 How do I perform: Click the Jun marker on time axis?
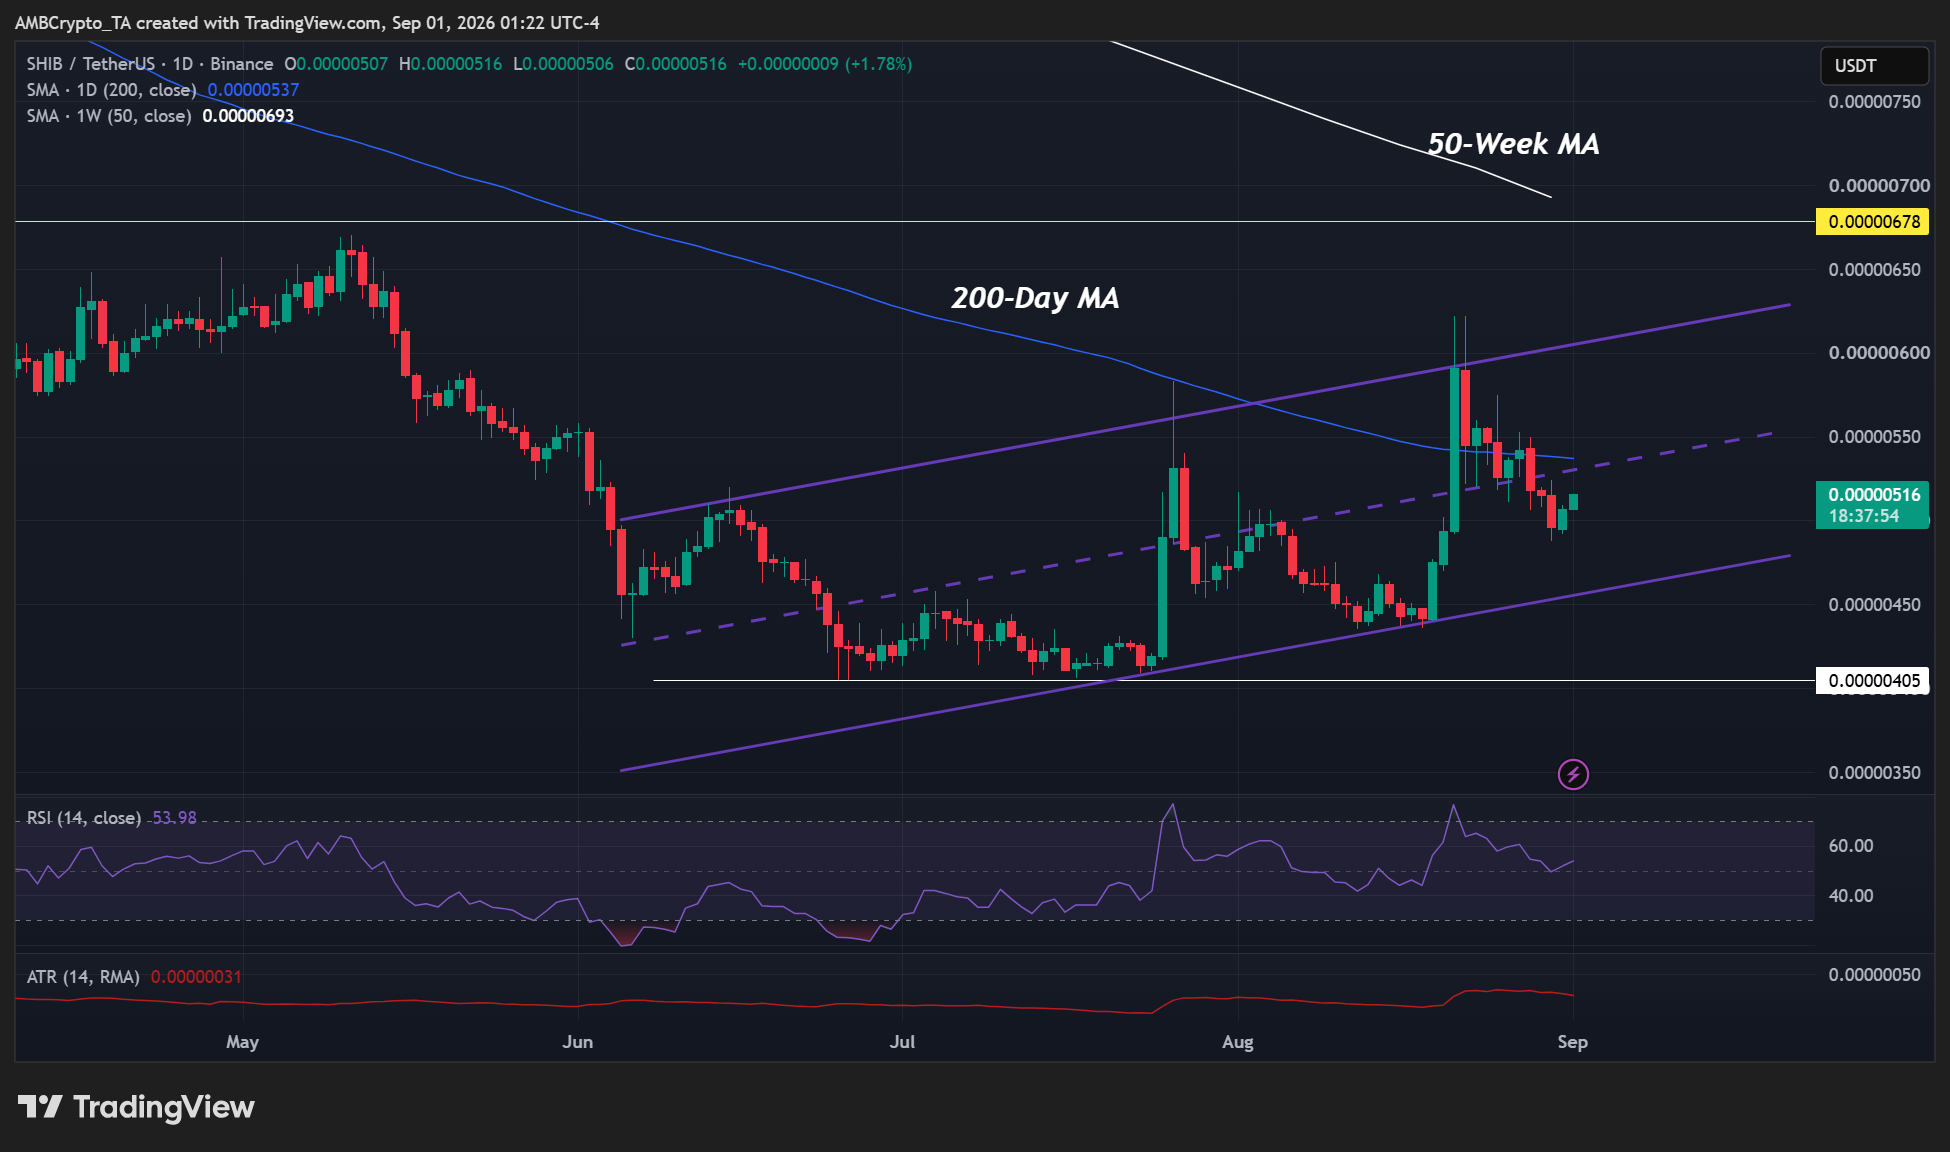pos(578,1042)
